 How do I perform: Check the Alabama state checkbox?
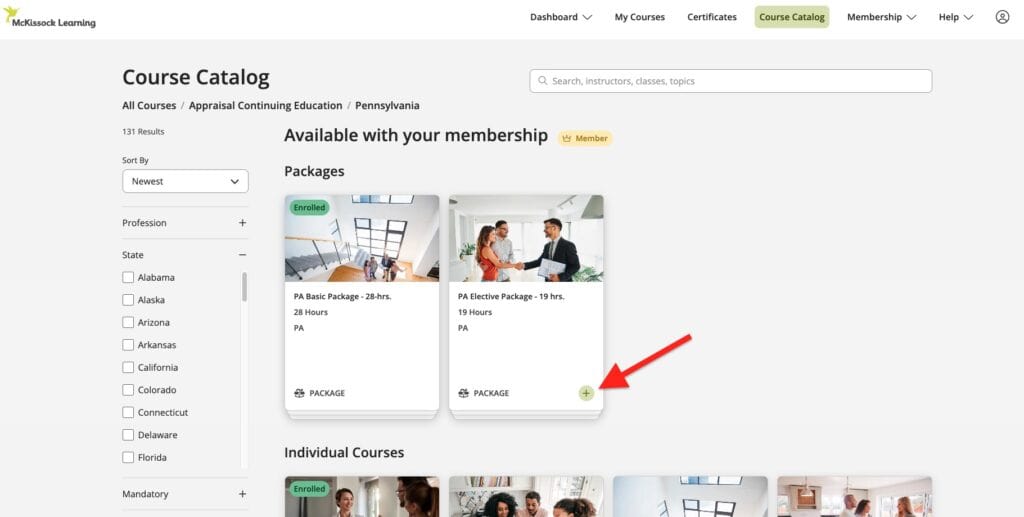(x=128, y=277)
